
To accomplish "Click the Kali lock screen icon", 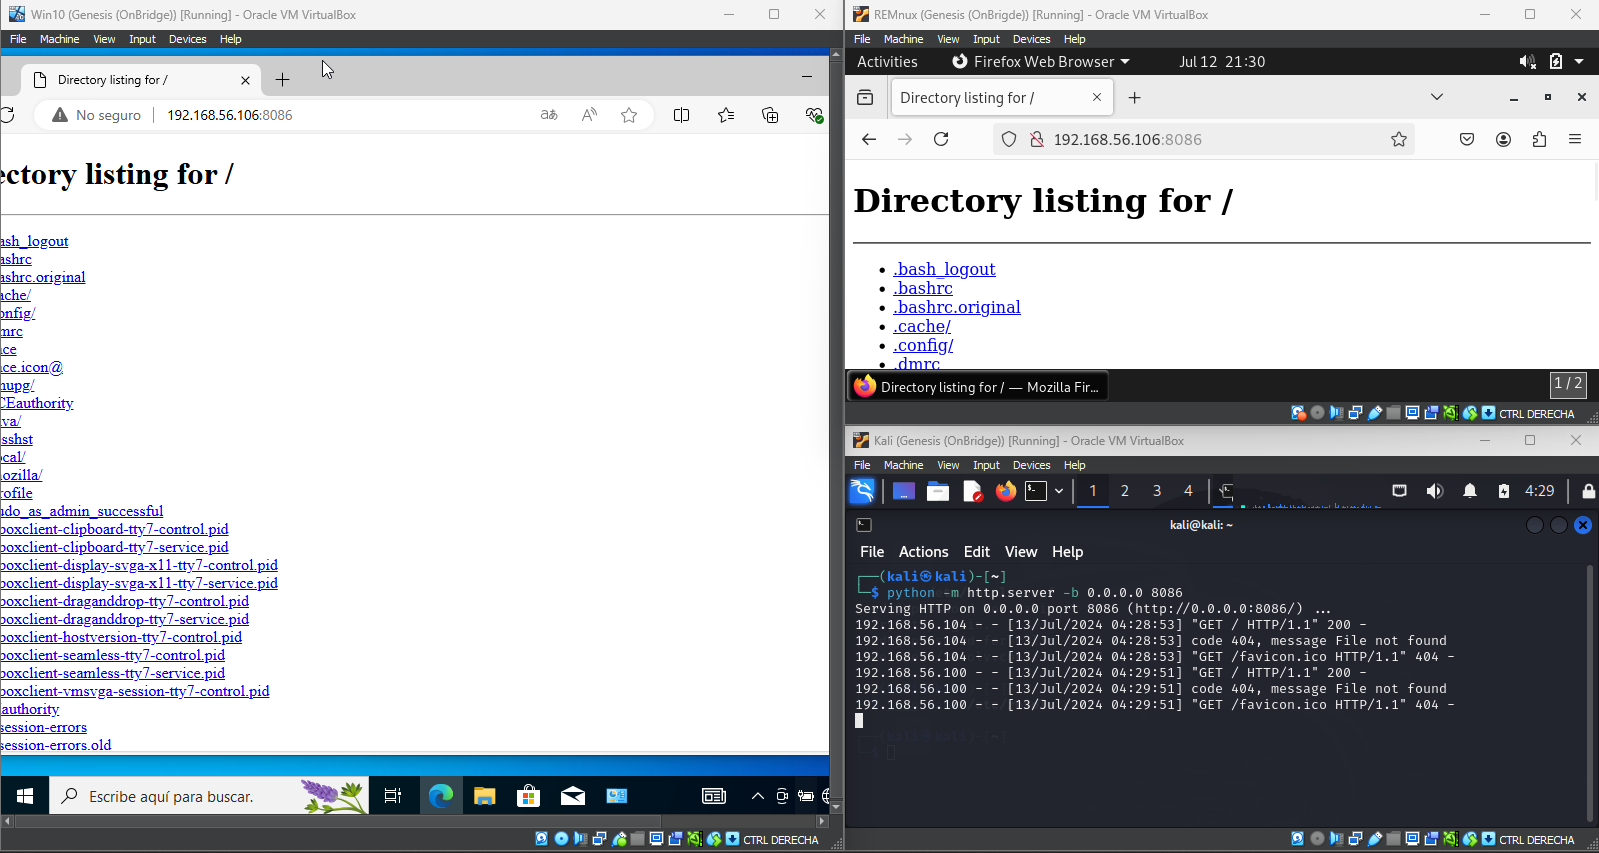I will [1588, 491].
